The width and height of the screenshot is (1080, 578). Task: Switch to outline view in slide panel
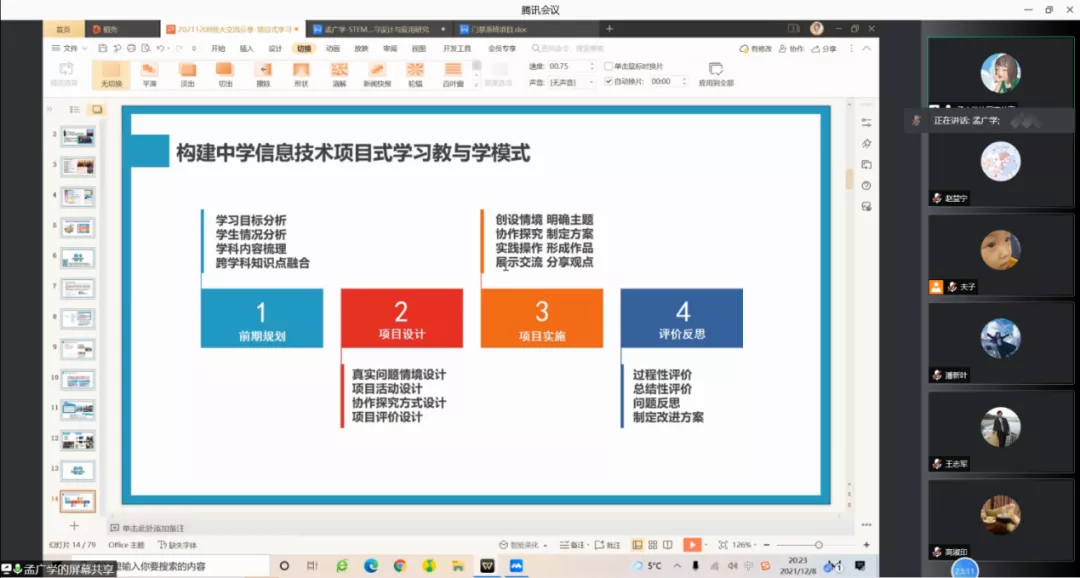(x=75, y=110)
